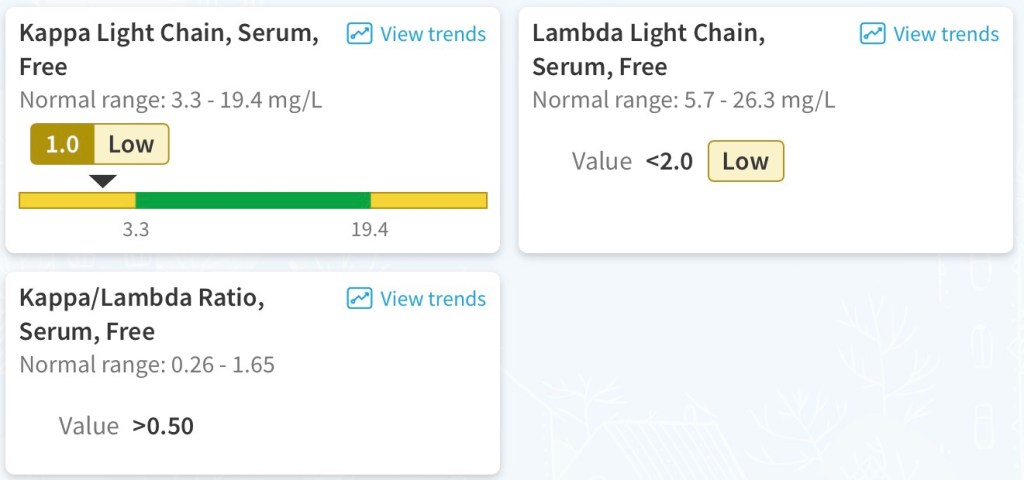Click the 1.0 Low result badge
Image resolution: width=1024 pixels, height=480 pixels.
point(100,144)
